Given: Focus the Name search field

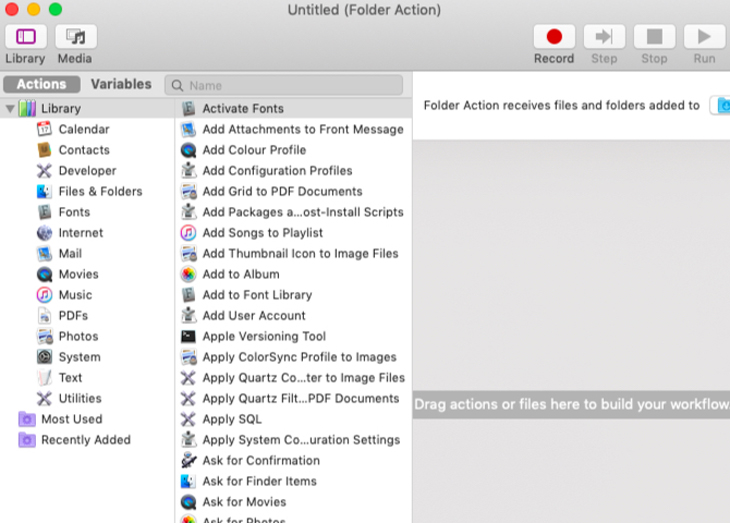Looking at the screenshot, I should point(284,85).
